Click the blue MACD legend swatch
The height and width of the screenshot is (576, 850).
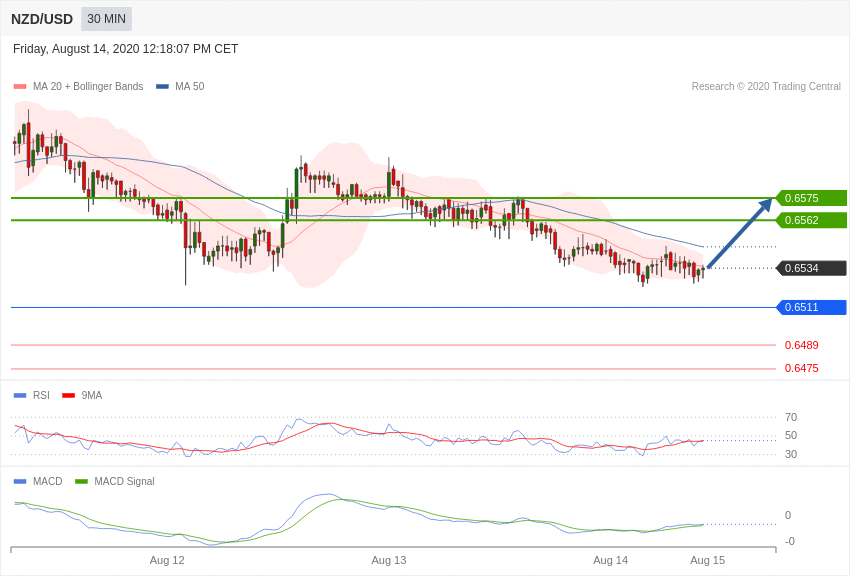point(20,481)
